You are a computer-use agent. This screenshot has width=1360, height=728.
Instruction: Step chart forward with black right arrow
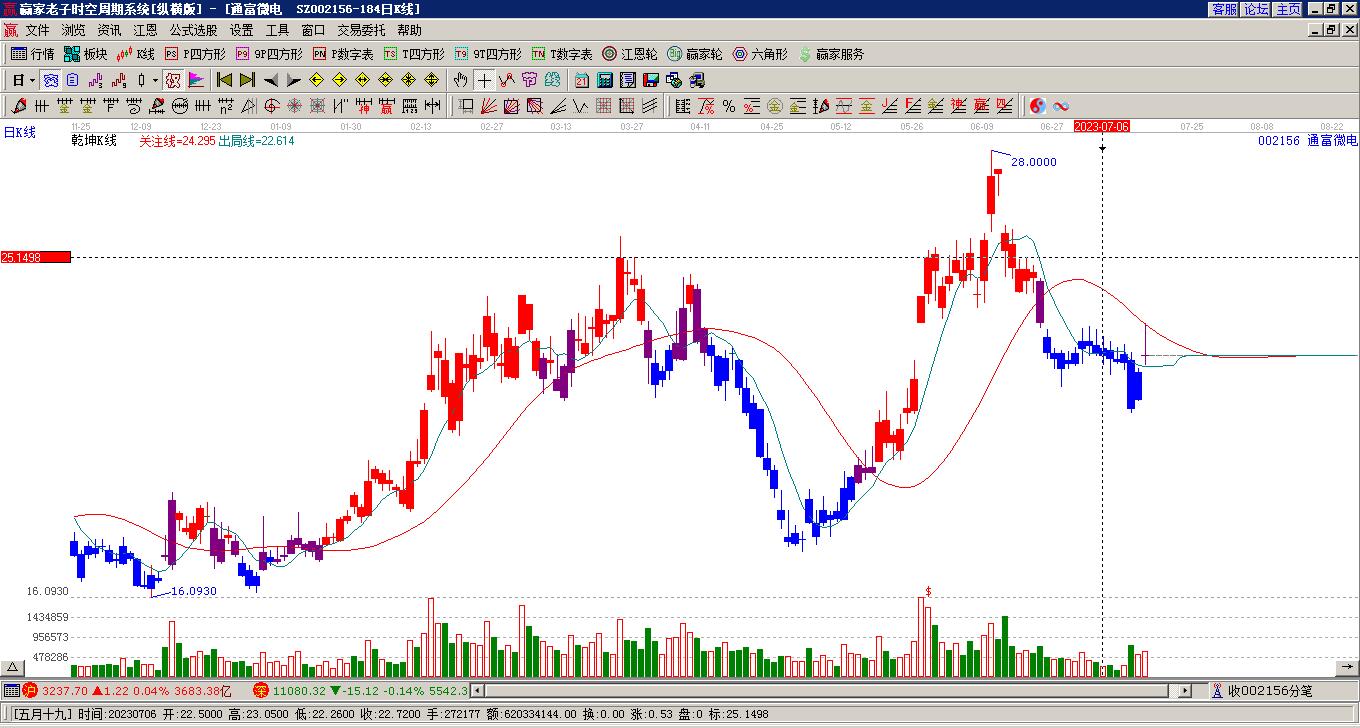pos(294,80)
